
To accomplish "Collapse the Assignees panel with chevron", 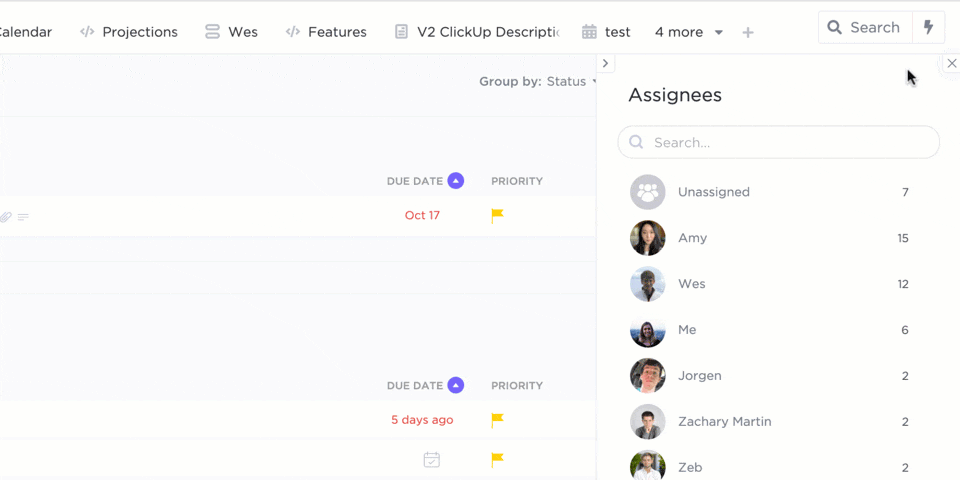I will tap(606, 63).
